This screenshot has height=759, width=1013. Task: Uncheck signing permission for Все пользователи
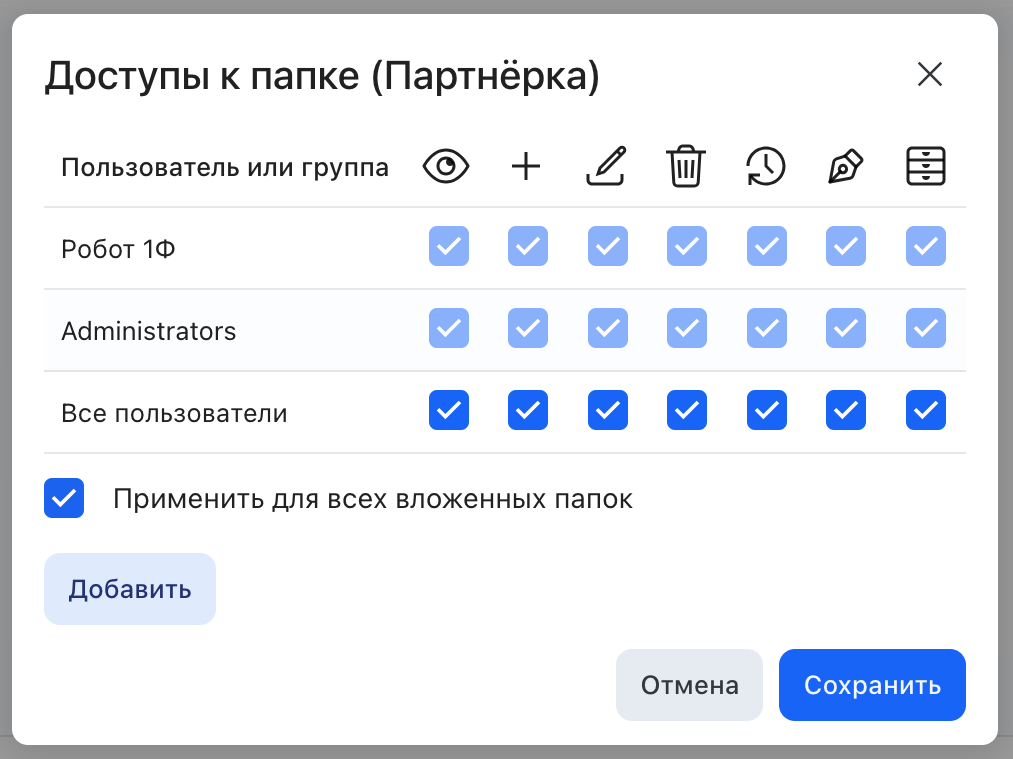point(846,410)
